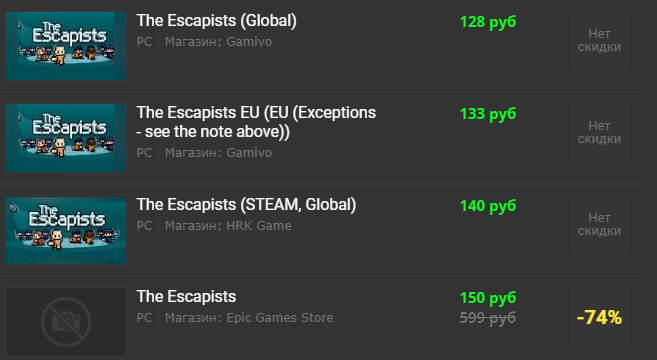Open The Escapists EU (Exceptions) title
Viewport: 657px width, 360px height.
click(256, 122)
